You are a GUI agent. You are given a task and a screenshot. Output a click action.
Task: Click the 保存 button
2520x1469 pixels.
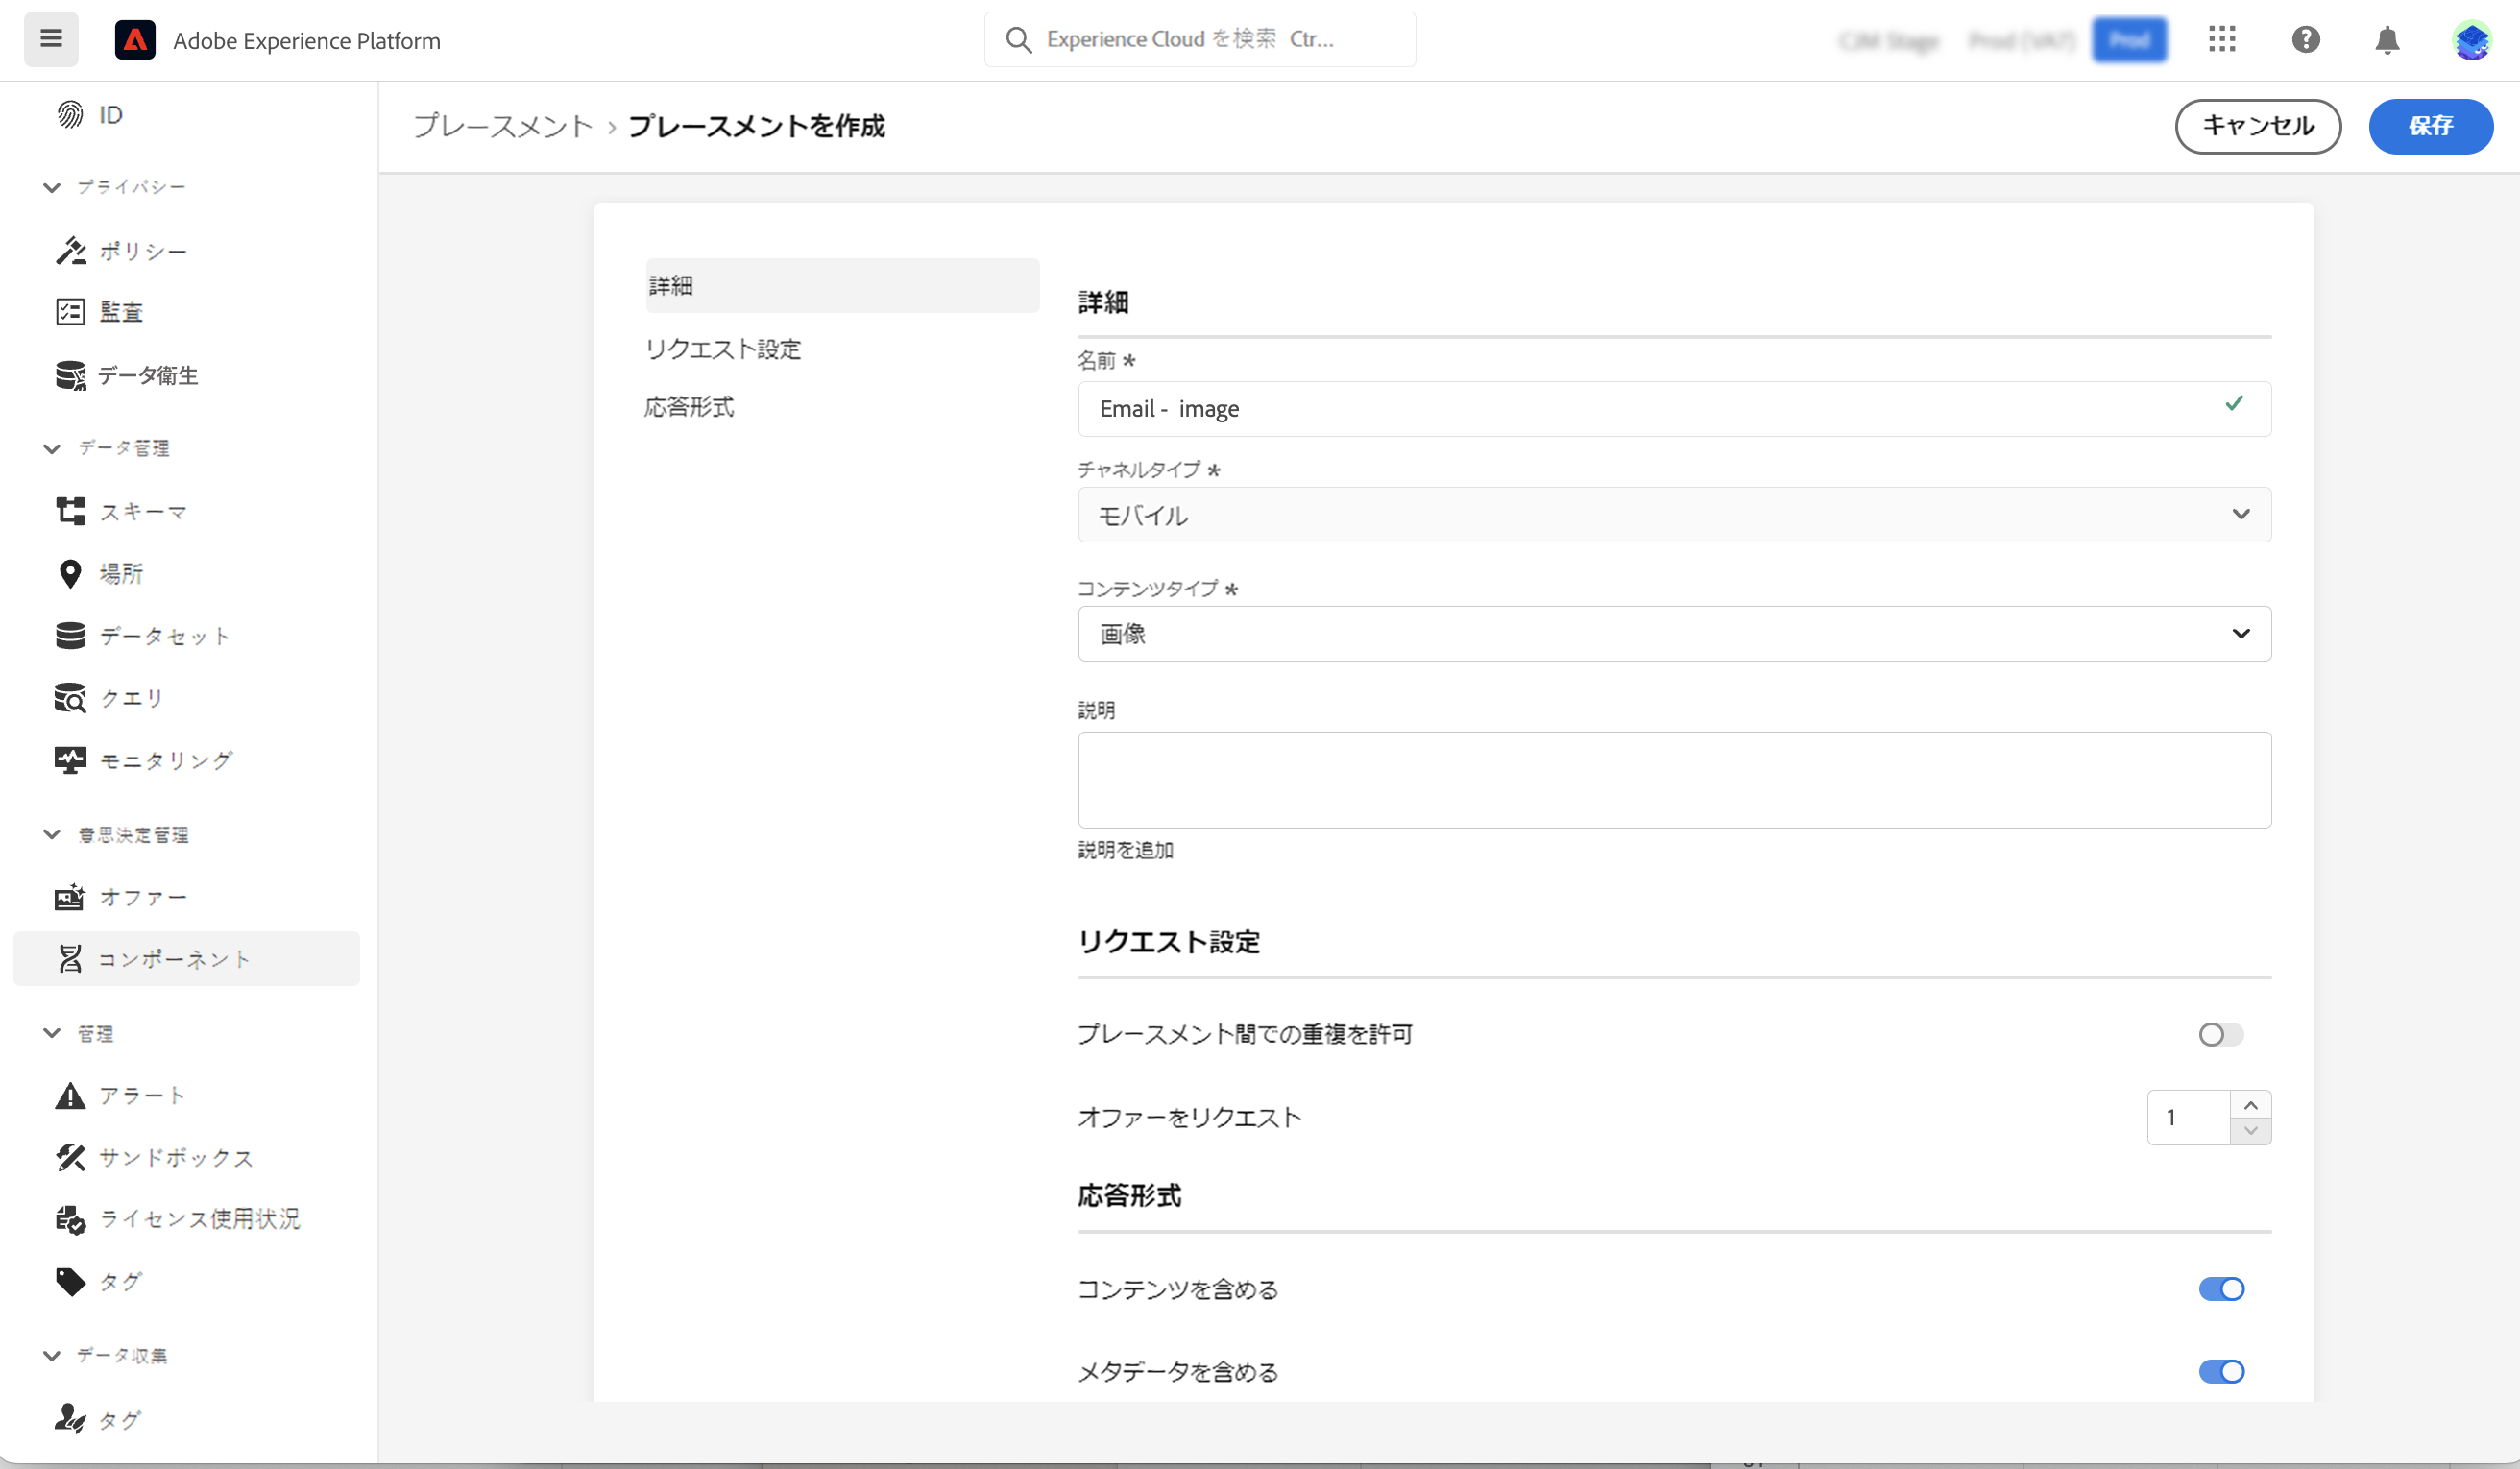pos(2429,126)
